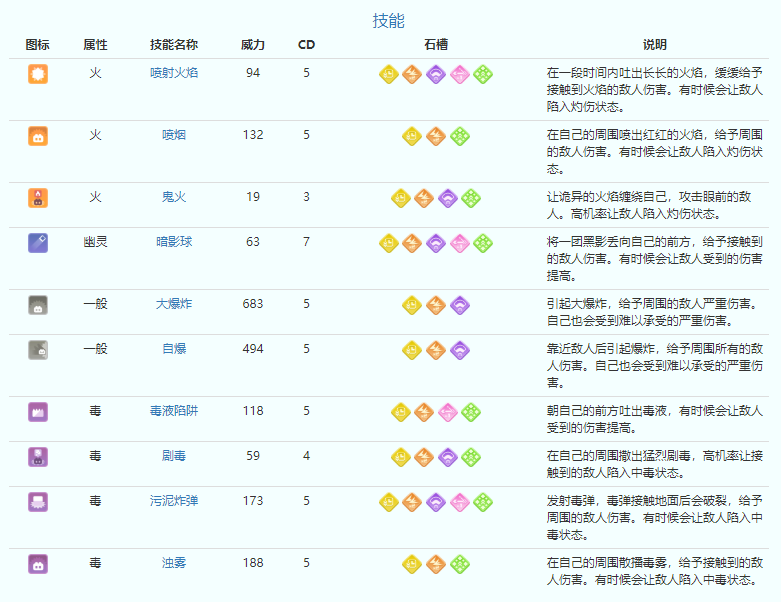Screen dimensions: 781x602
Task: Click the 喷烟 fire skill icon
Action: pos(38,136)
